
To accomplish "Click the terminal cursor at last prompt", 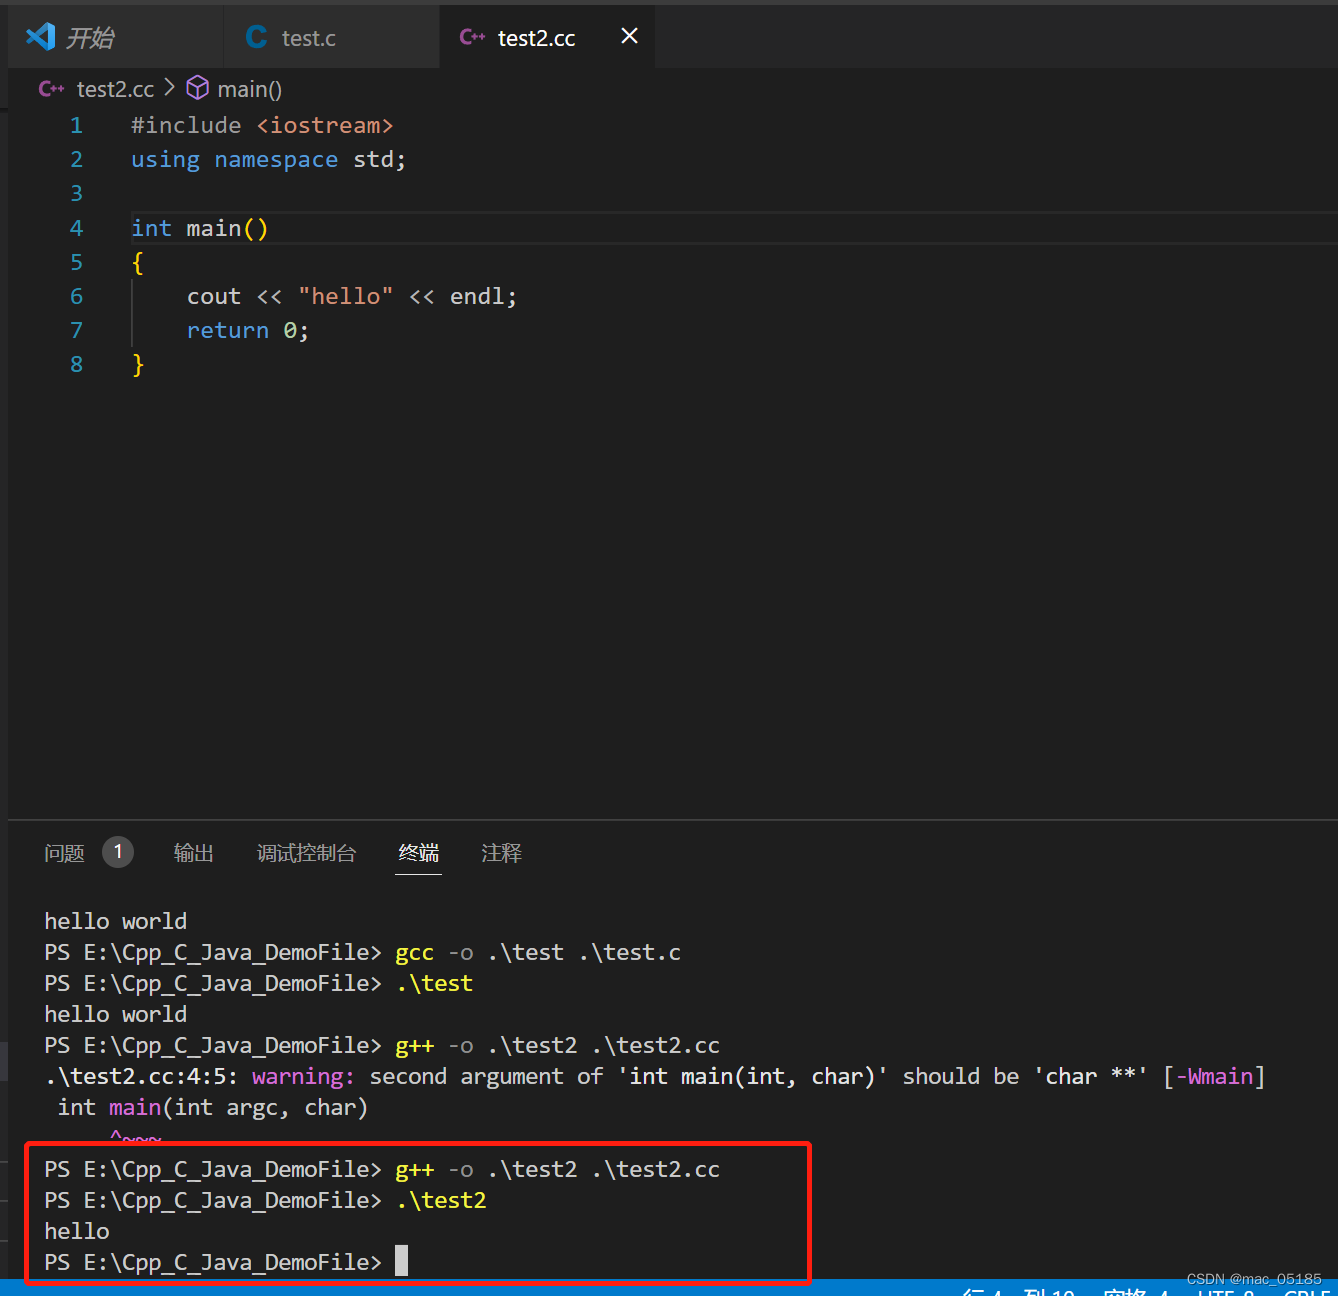I will pyautogui.click(x=401, y=1261).
